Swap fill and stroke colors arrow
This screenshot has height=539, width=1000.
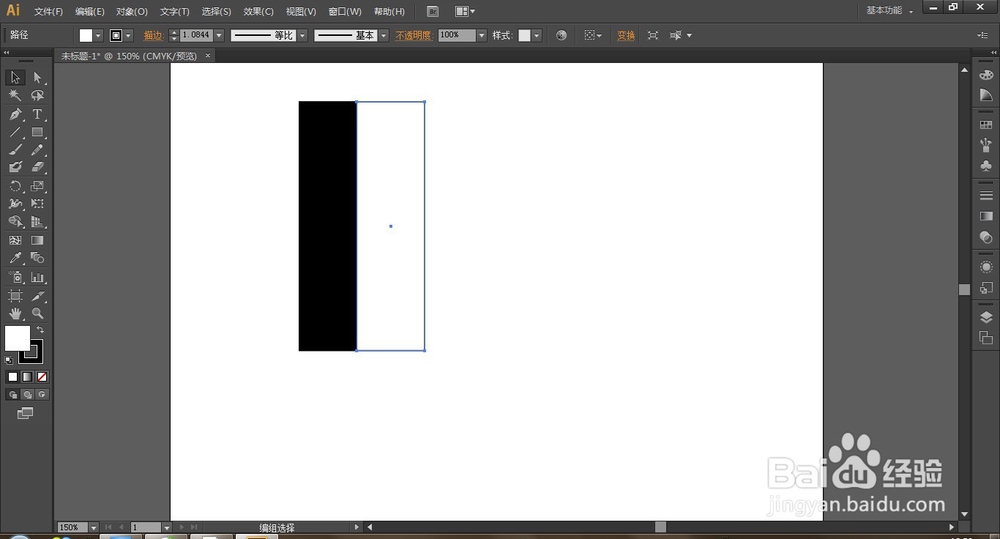pos(40,330)
